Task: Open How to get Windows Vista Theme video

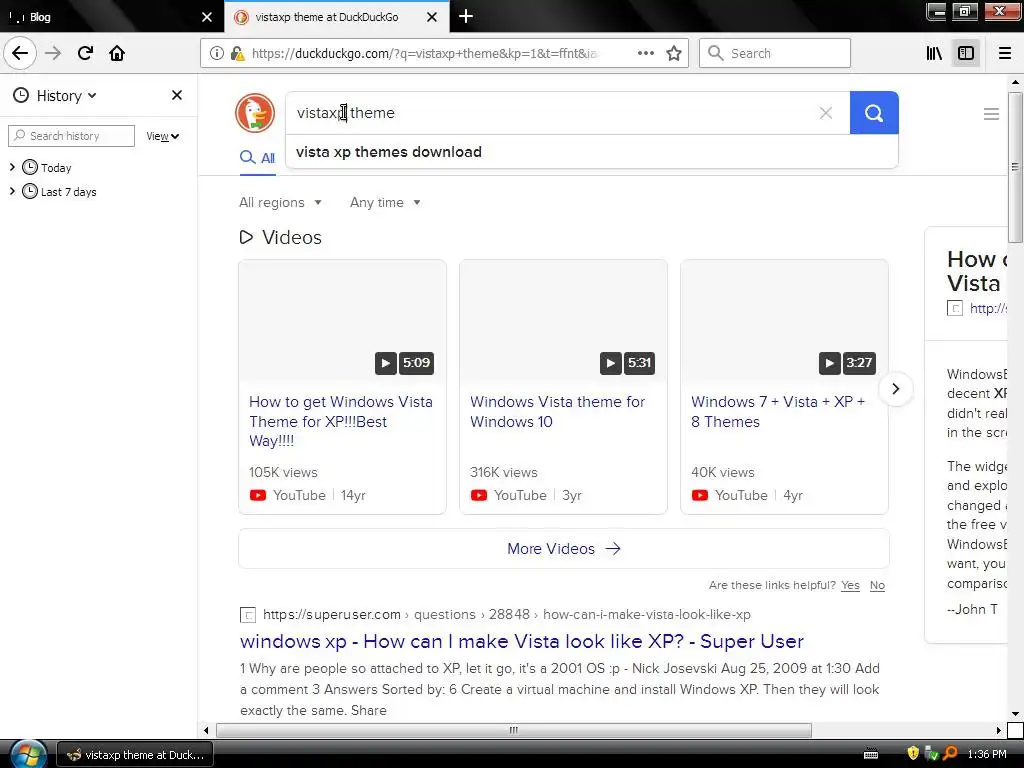Action: pos(340,421)
